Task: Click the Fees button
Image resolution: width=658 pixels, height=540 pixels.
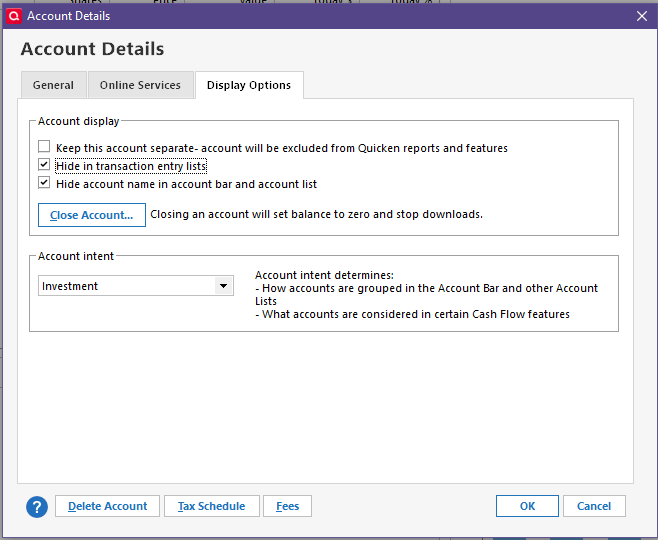Action: tap(287, 506)
